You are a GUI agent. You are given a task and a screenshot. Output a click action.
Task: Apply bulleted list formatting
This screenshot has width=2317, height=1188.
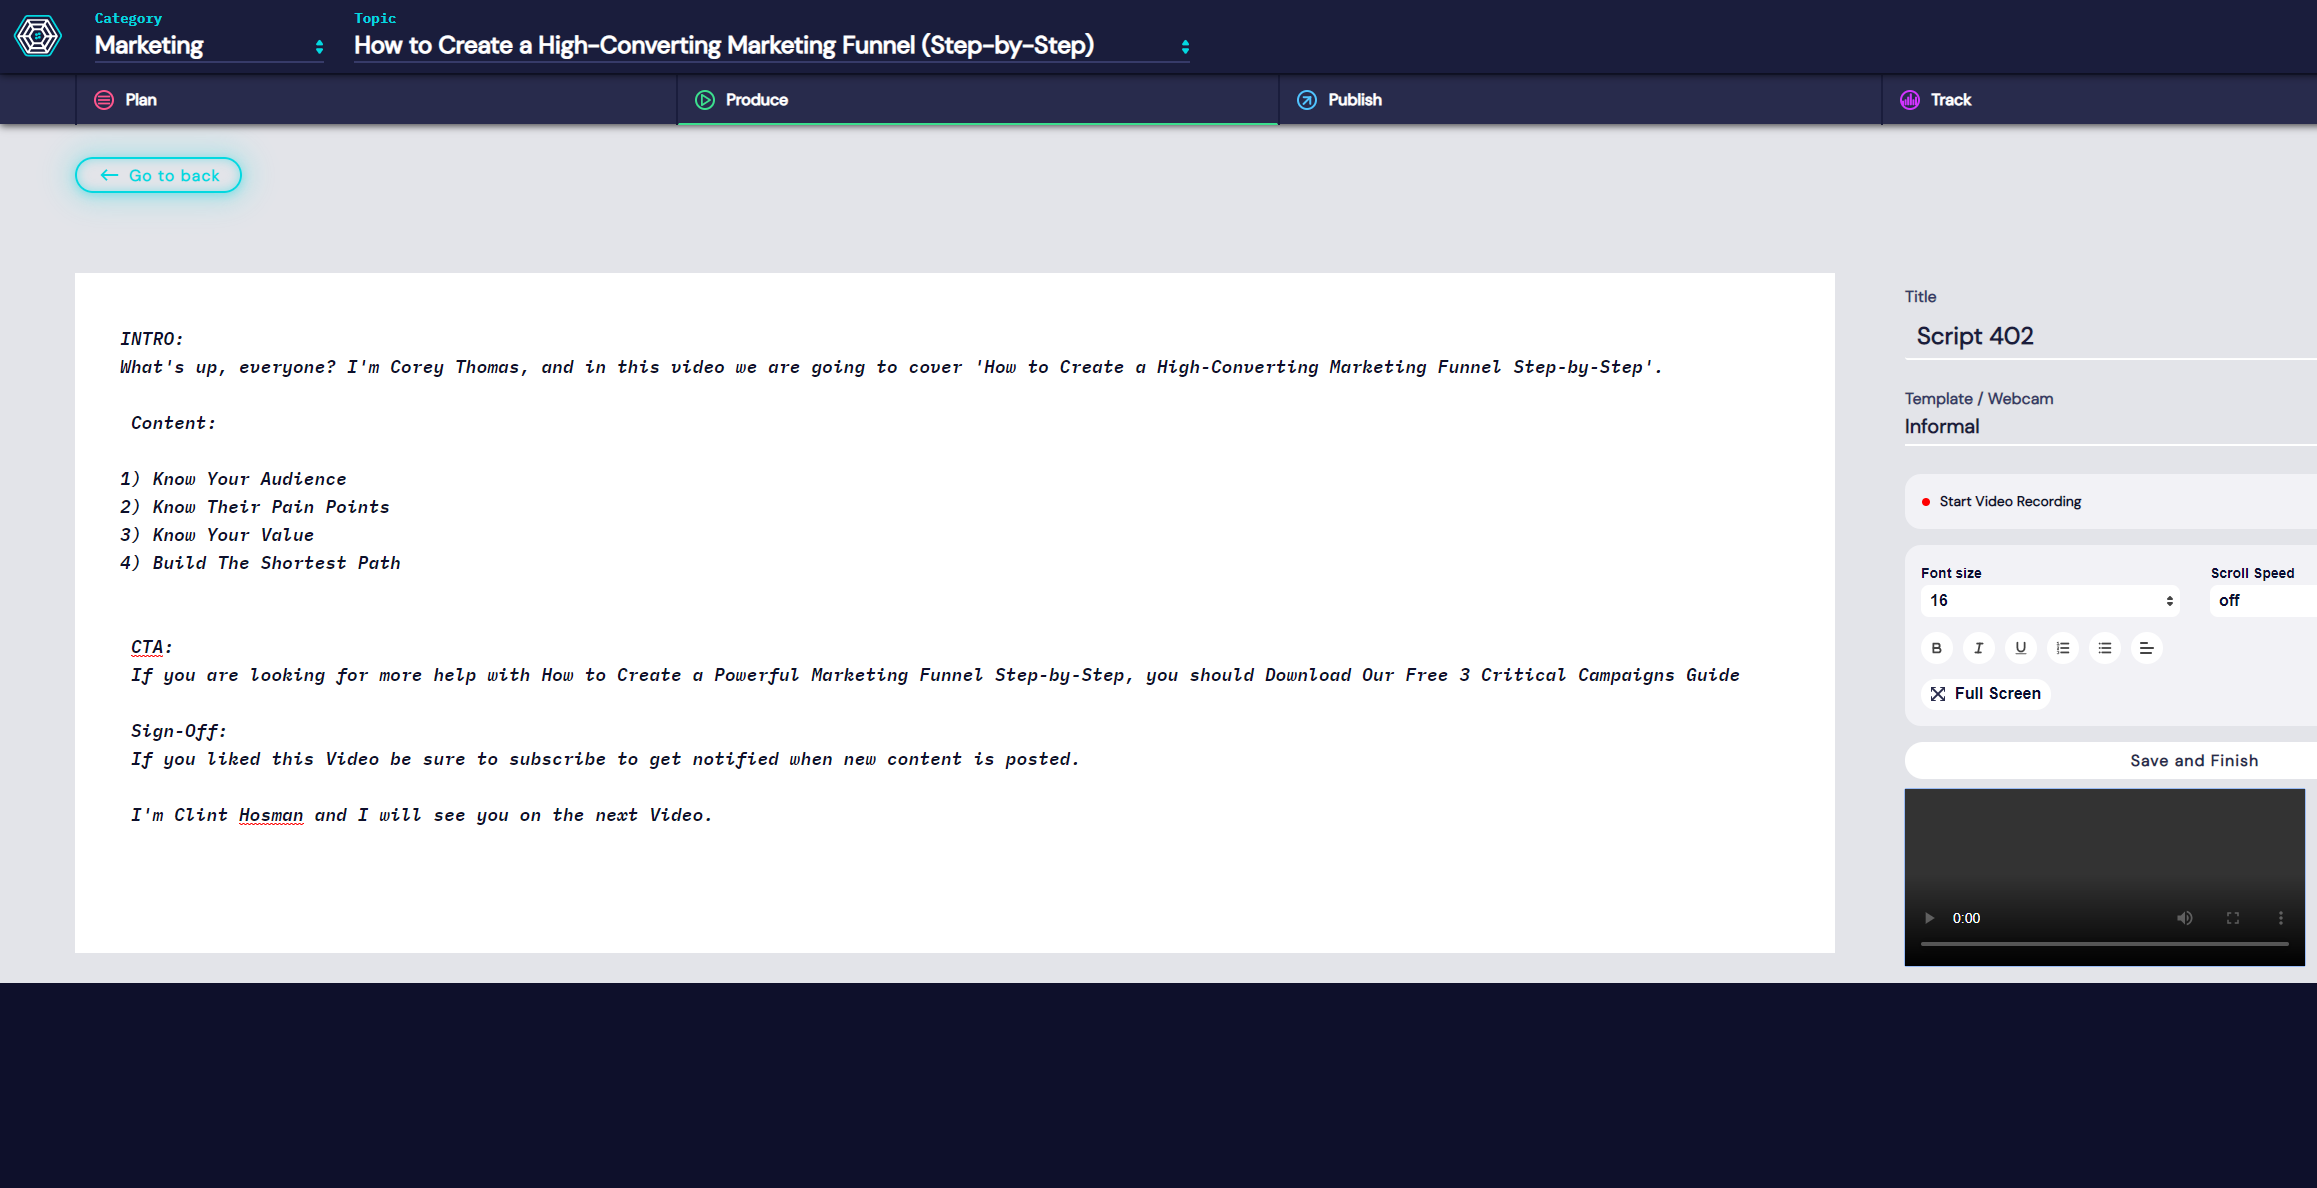point(2105,648)
